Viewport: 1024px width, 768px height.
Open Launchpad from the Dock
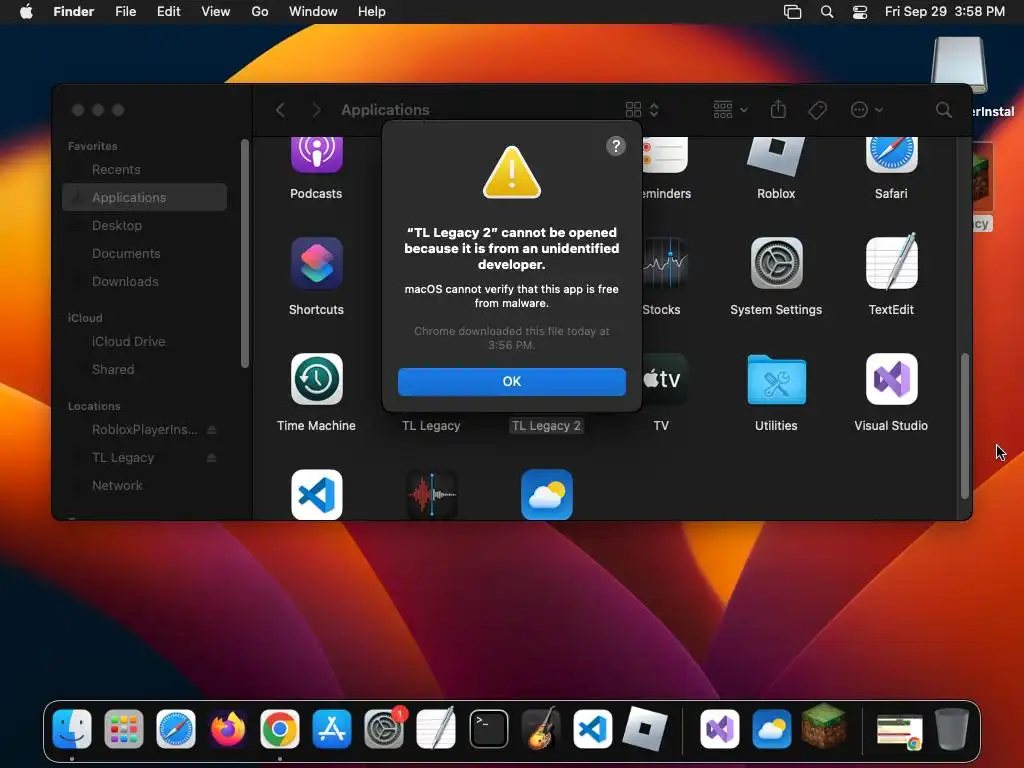click(x=123, y=729)
